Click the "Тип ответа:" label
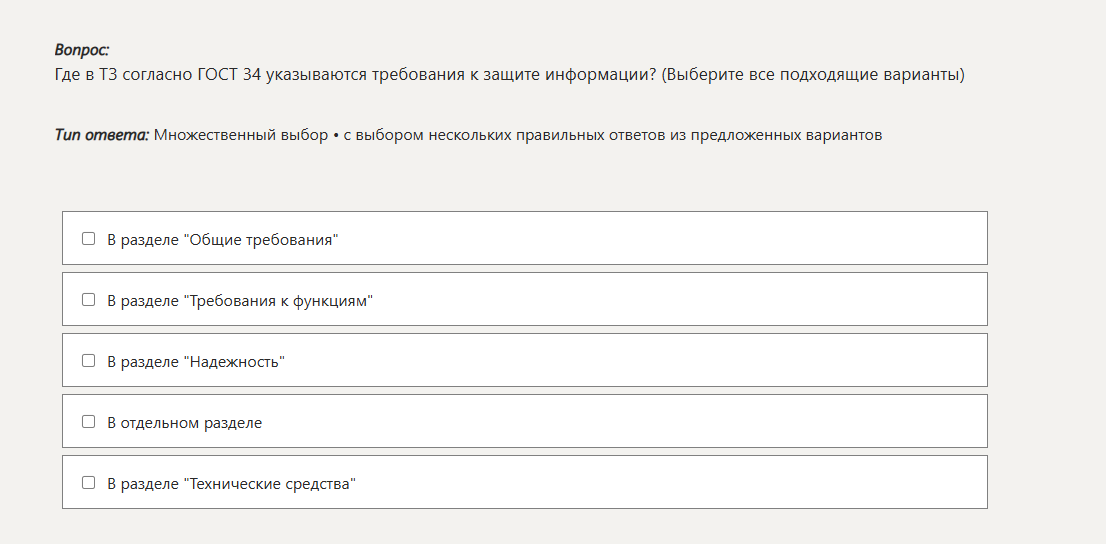The width and height of the screenshot is (1106, 544). click(x=101, y=135)
